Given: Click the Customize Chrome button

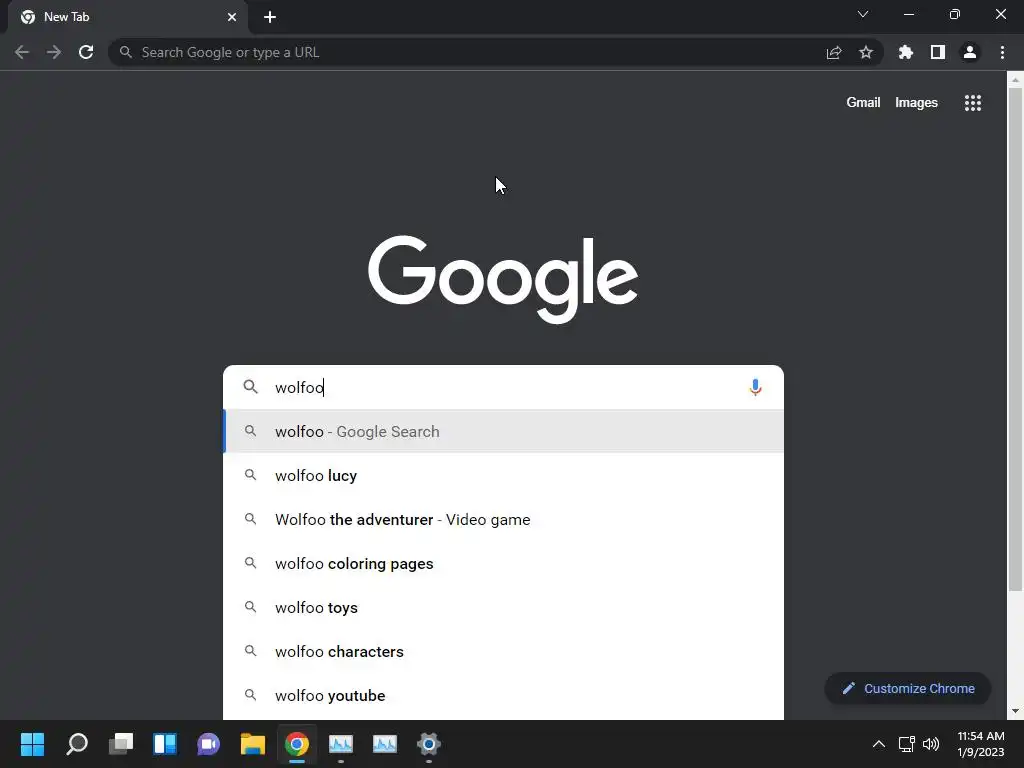Looking at the screenshot, I should point(908,688).
